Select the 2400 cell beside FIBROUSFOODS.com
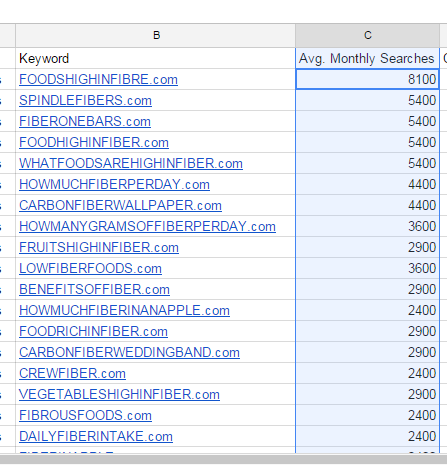 (x=367, y=415)
